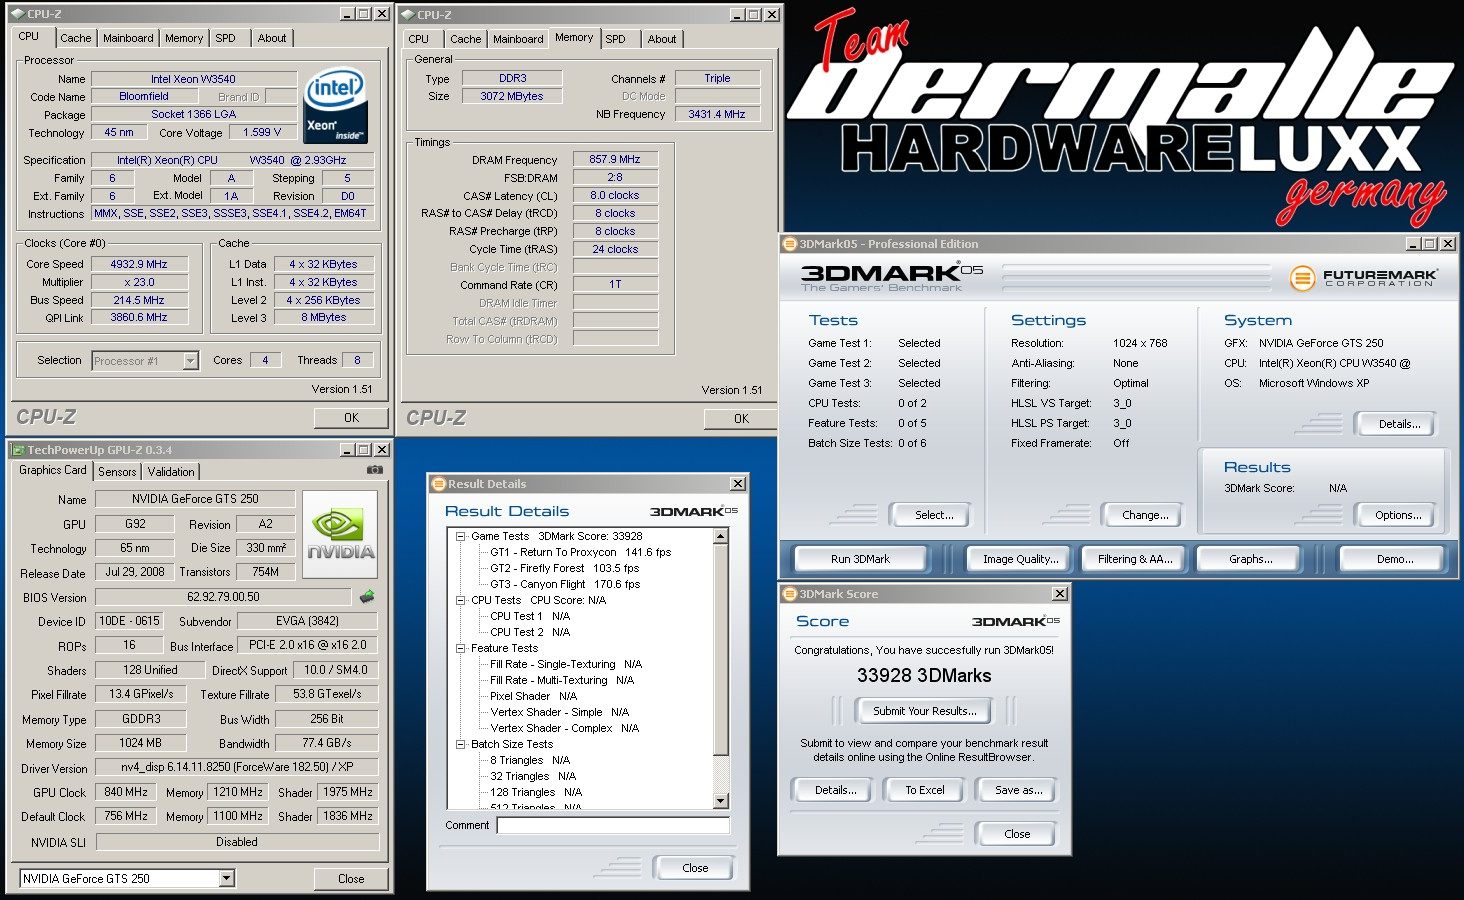Open the Mainboard tab in first CPU-Z window
Screen dimensions: 1464x900
click(x=128, y=38)
